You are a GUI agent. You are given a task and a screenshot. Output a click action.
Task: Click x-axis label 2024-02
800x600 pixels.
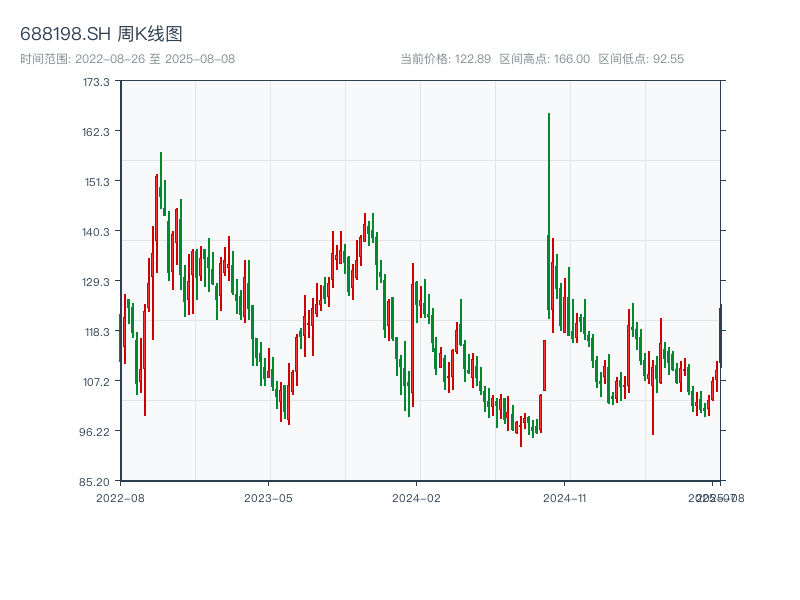coord(416,498)
